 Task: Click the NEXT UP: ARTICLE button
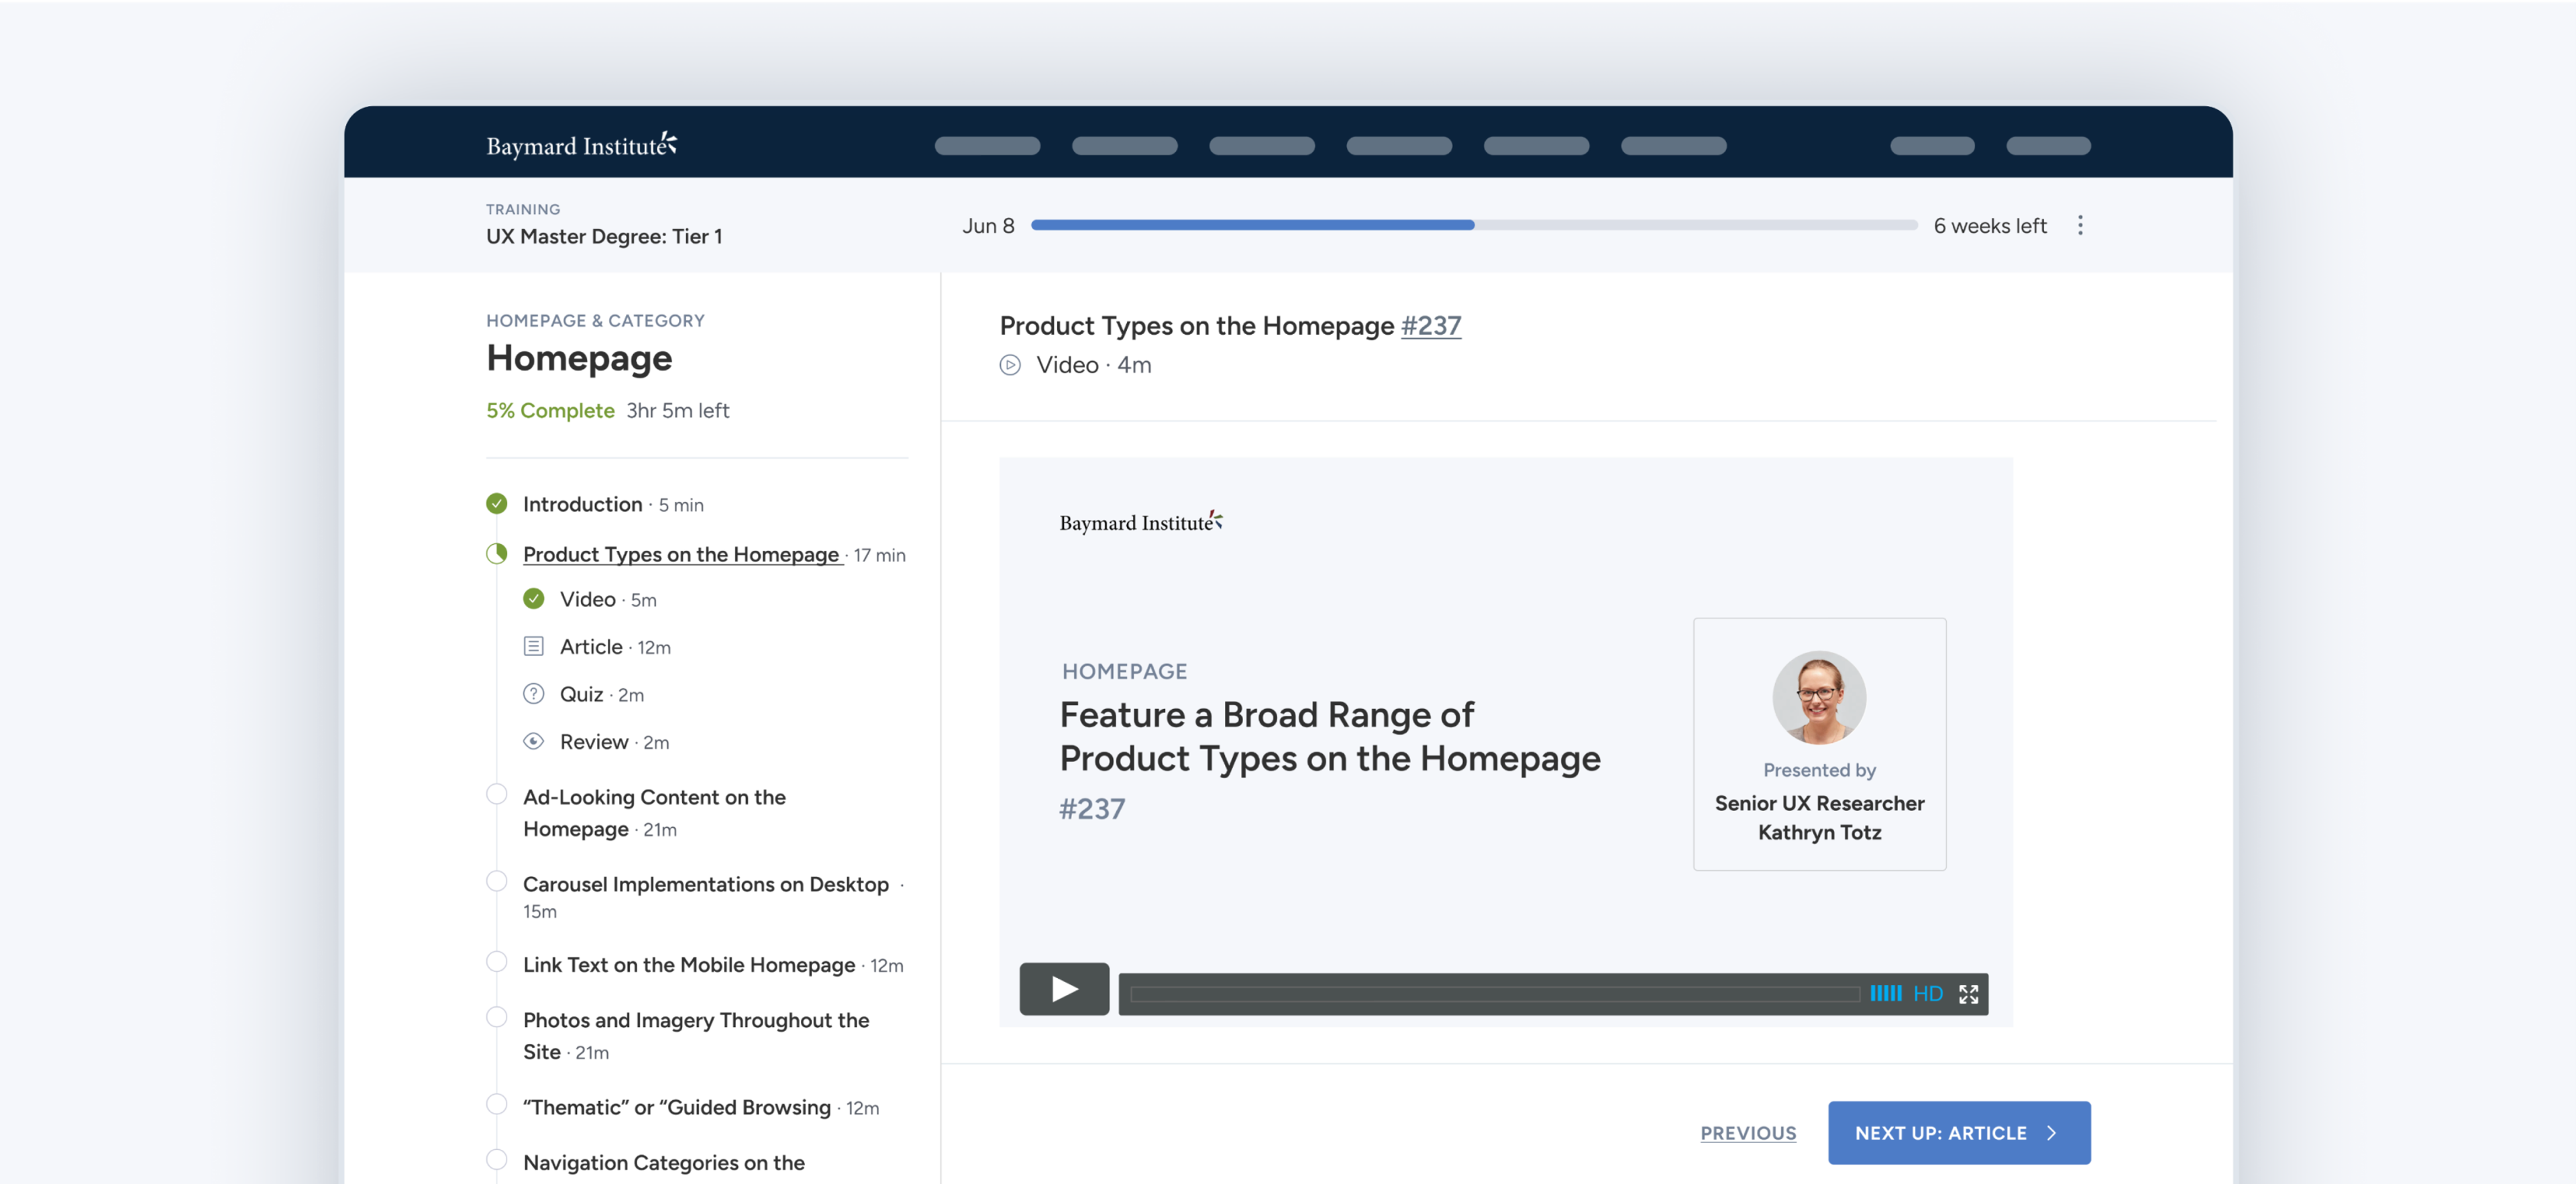[1959, 1133]
